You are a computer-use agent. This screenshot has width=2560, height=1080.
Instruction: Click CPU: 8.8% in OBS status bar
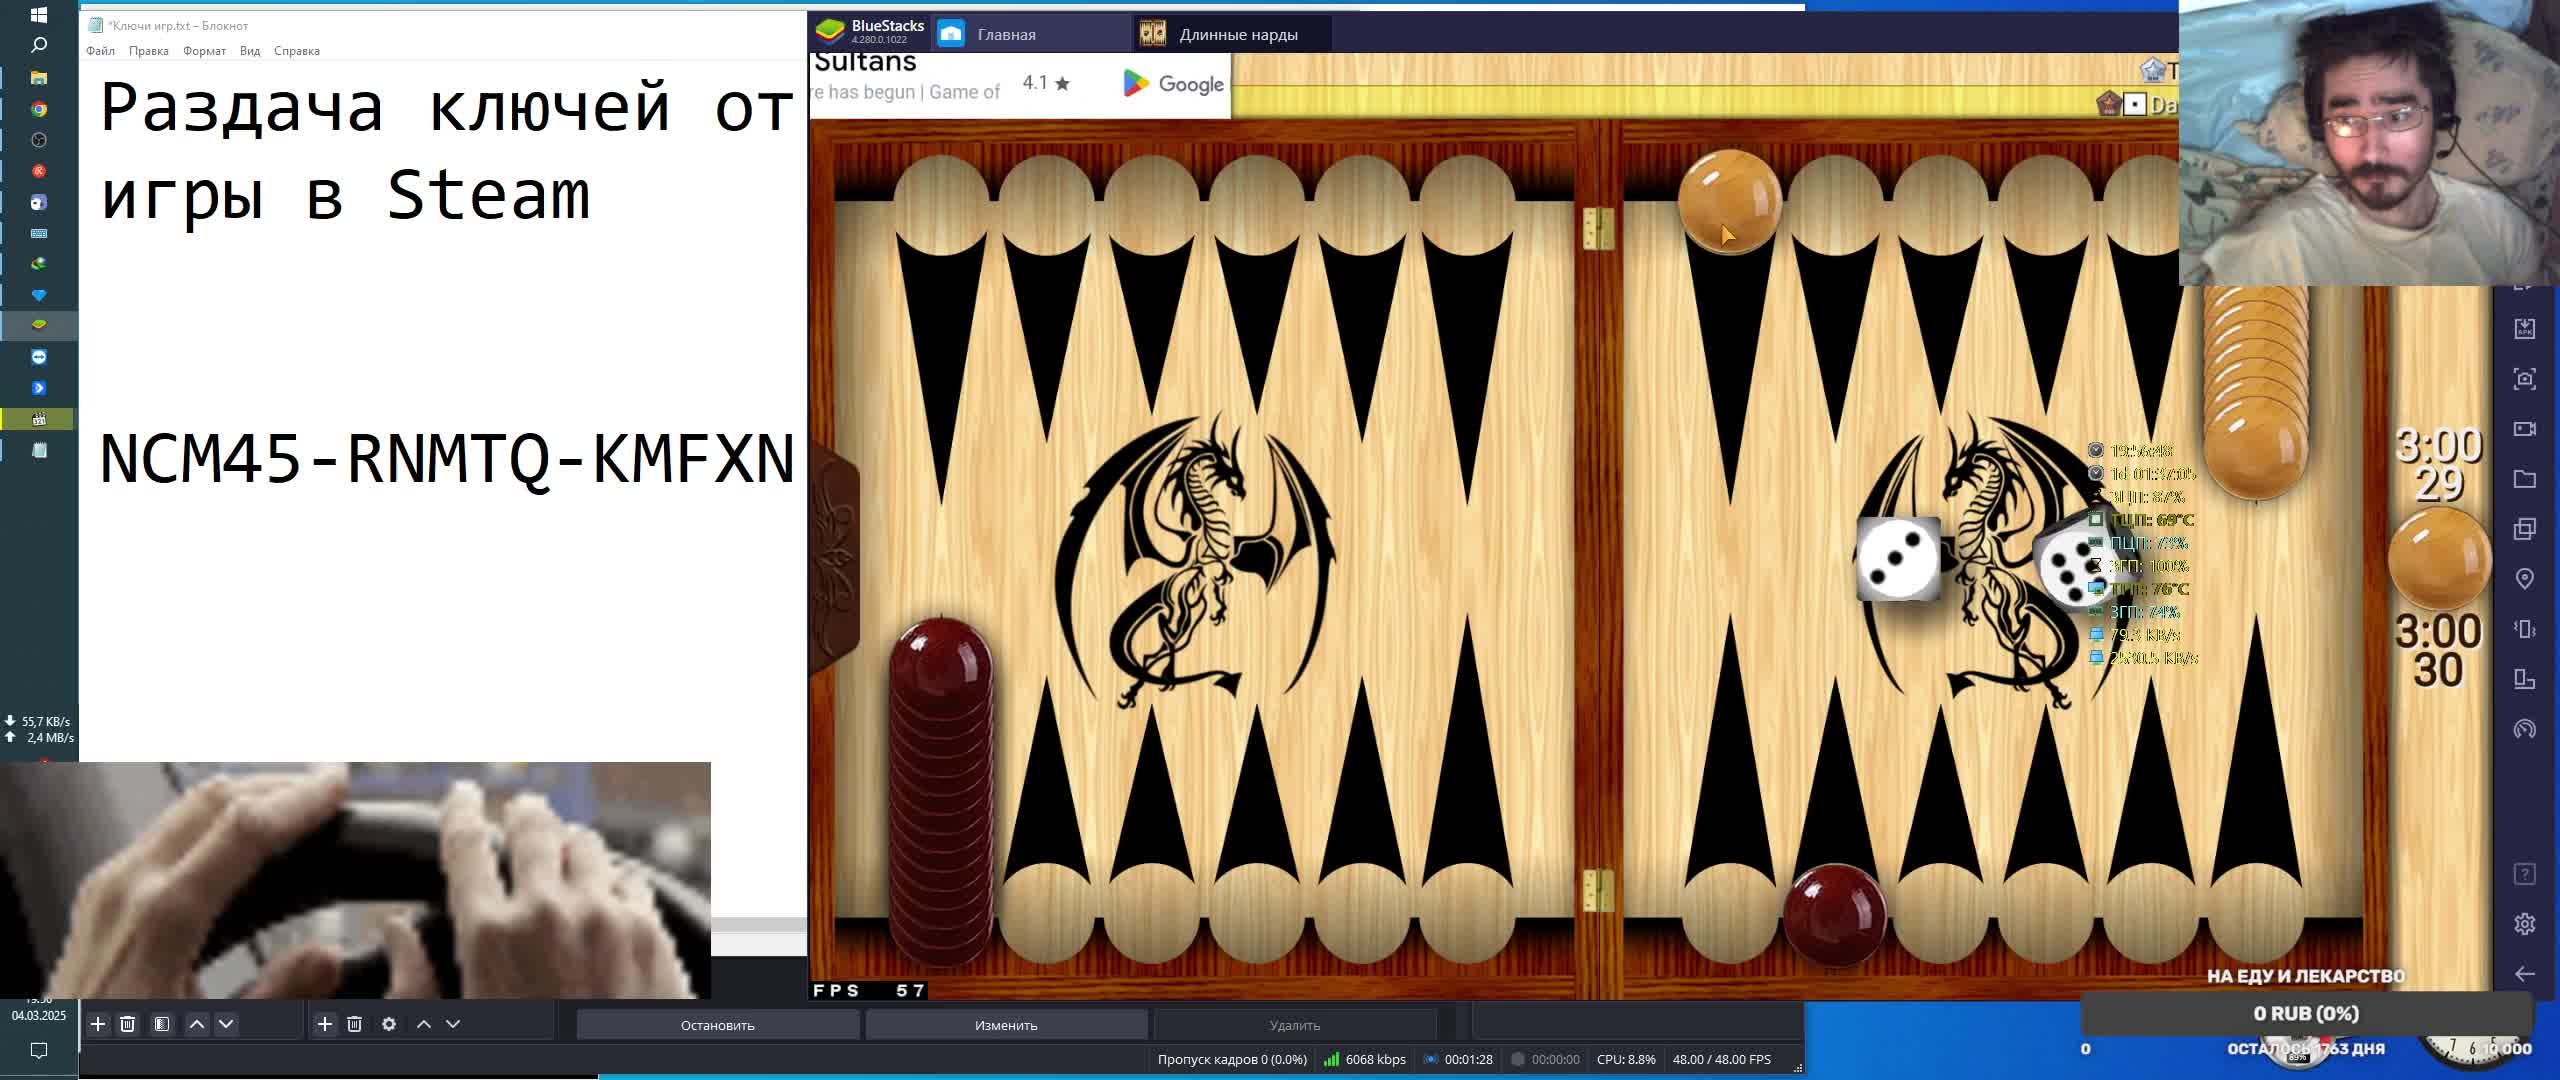point(1626,1059)
